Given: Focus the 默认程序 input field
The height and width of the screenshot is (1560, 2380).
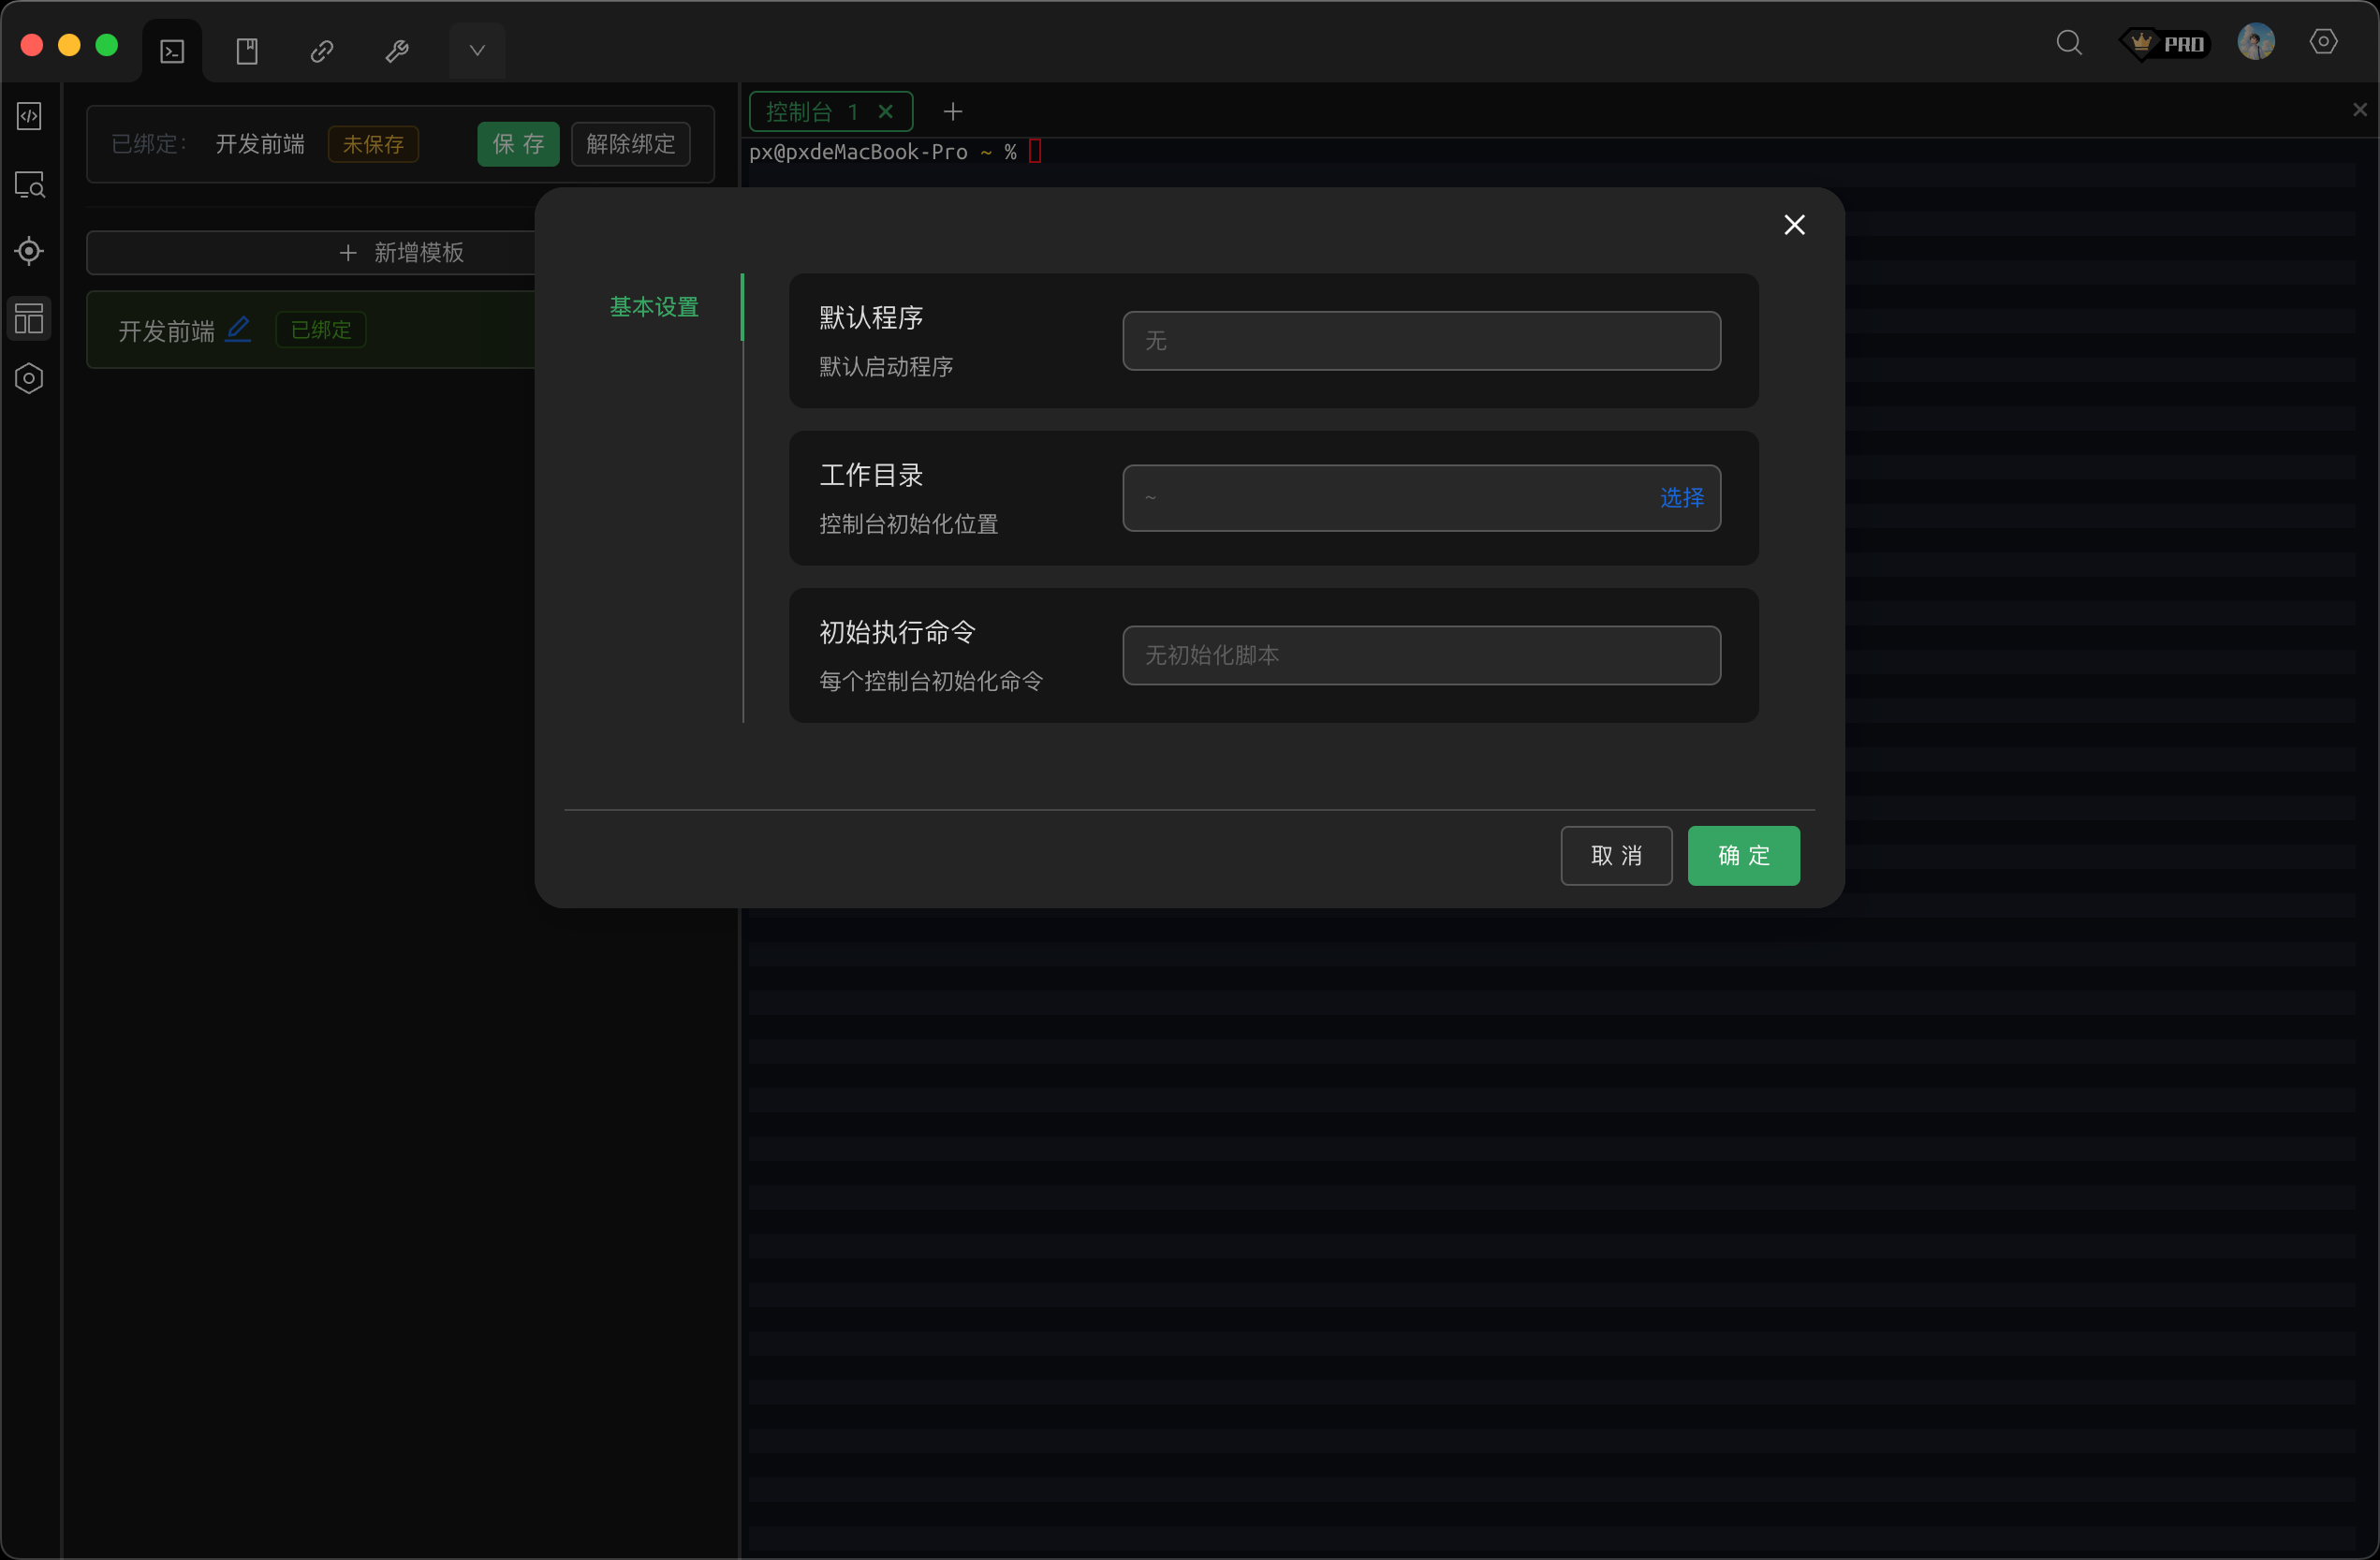Looking at the screenshot, I should [x=1420, y=341].
